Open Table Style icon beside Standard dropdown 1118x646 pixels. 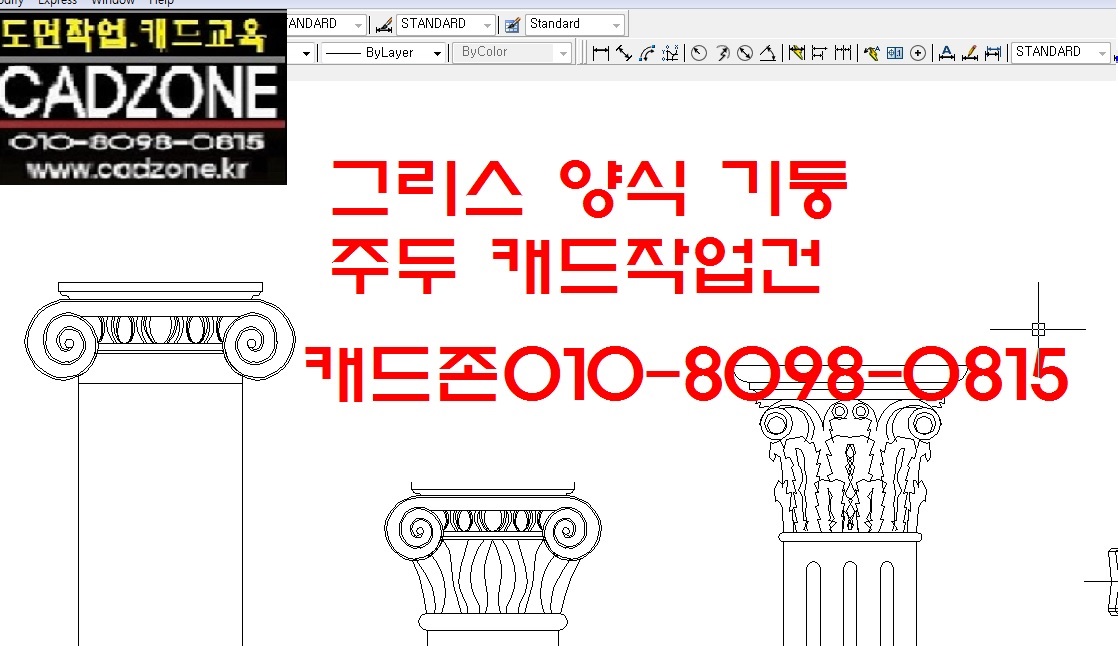[512, 26]
